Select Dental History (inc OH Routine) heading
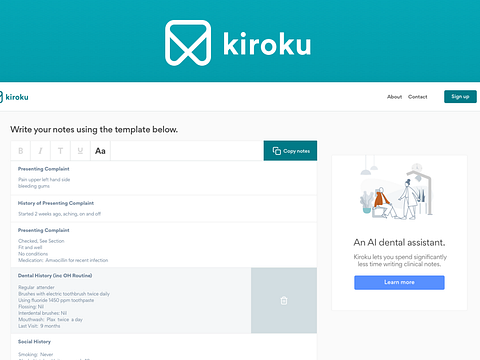This screenshot has width=480, height=360. pos(55,276)
